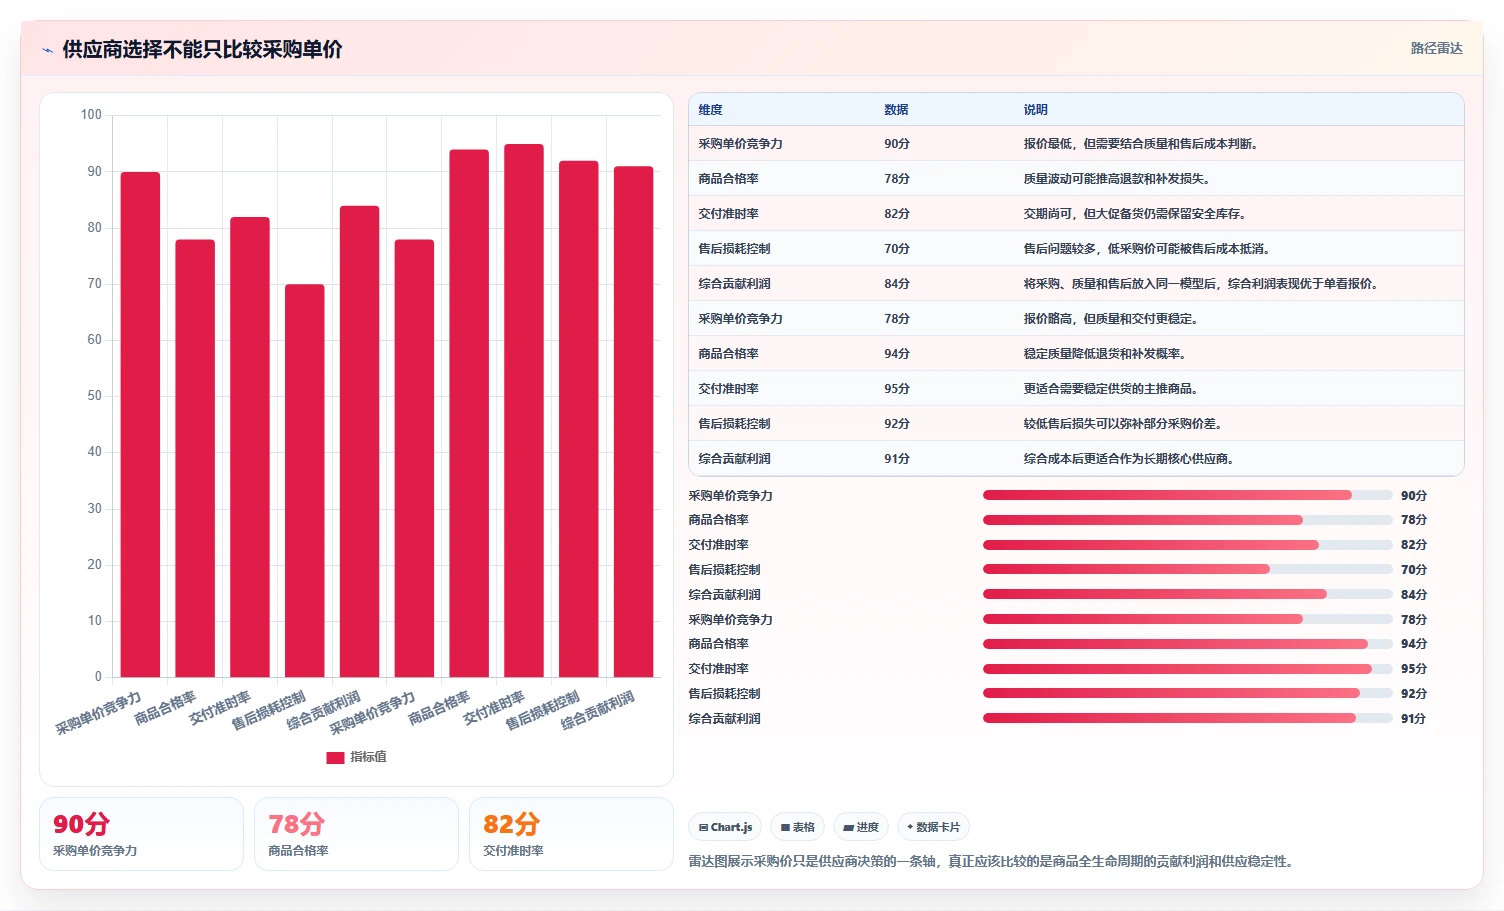This screenshot has width=1504, height=911.
Task: Select the 进度 chip
Action: (x=861, y=827)
